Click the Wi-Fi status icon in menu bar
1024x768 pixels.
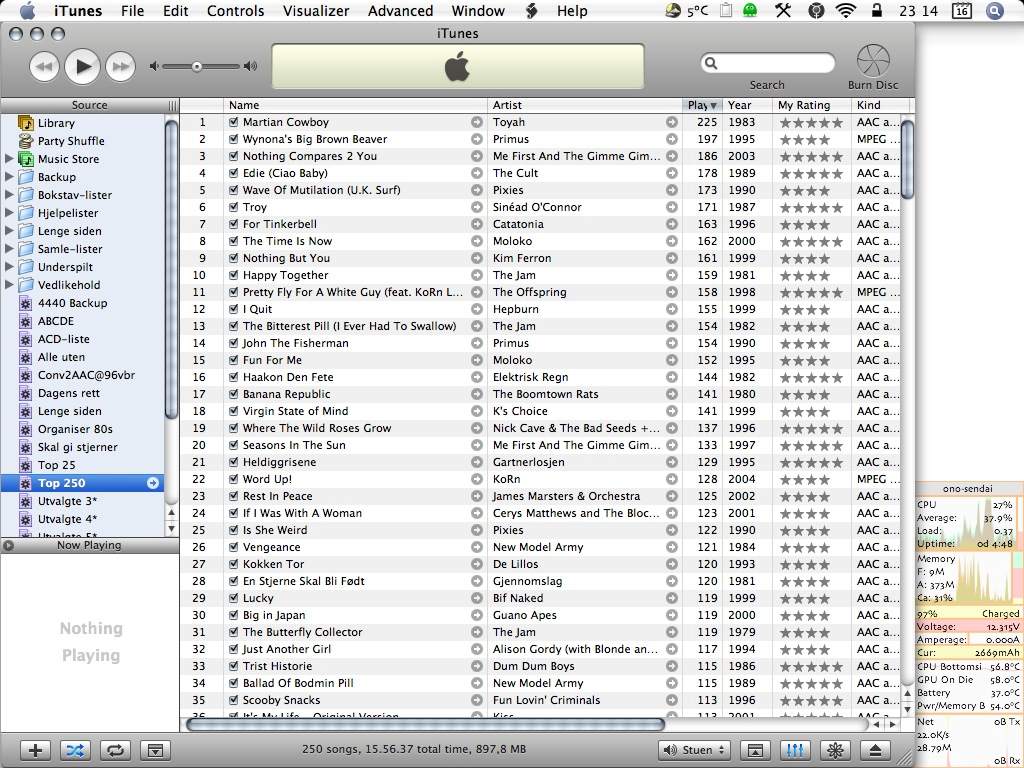coord(846,10)
